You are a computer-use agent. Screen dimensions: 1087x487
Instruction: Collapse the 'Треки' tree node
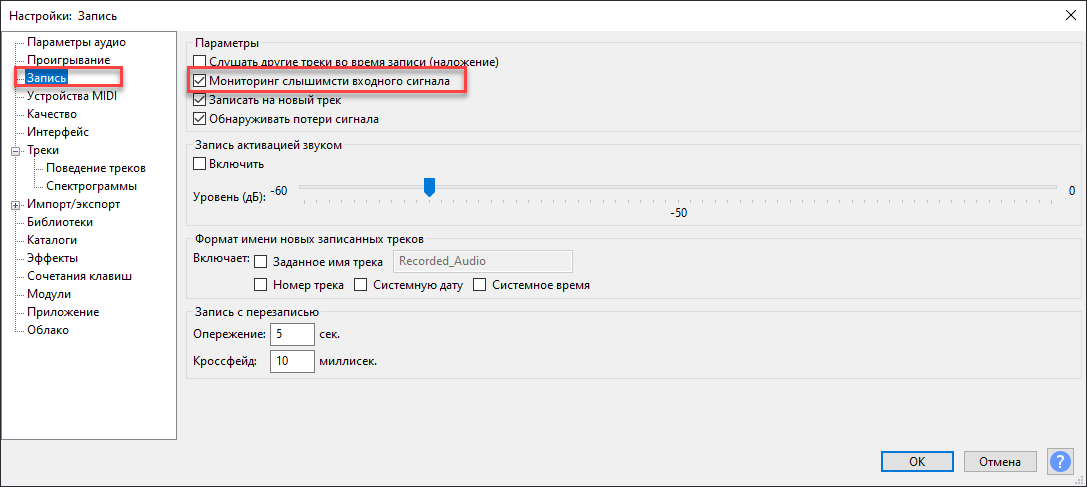point(16,151)
